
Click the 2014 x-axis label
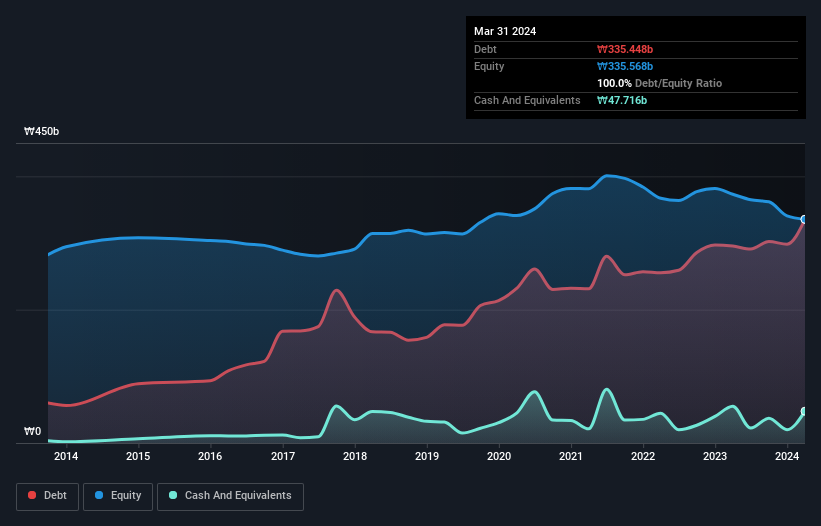(x=66, y=456)
